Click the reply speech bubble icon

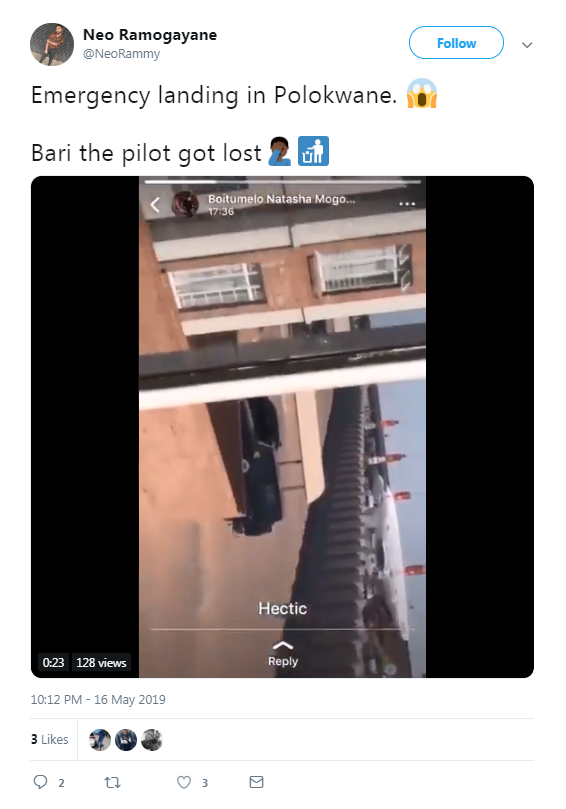point(40,782)
